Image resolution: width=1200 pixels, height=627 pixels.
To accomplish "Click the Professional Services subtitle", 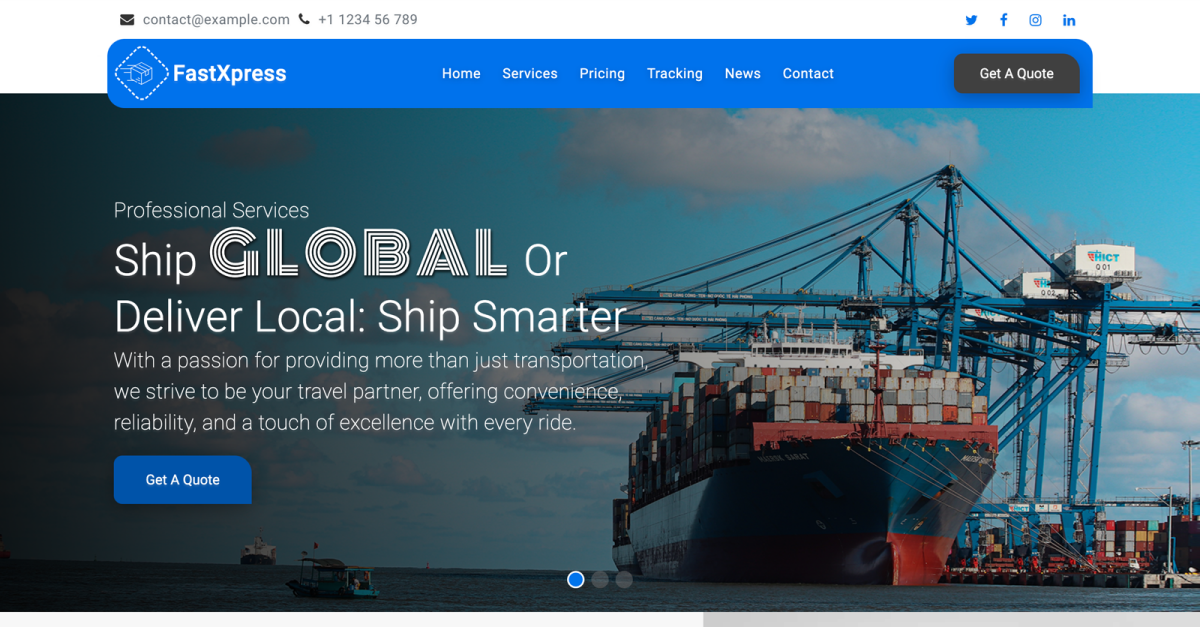I will (x=212, y=210).
